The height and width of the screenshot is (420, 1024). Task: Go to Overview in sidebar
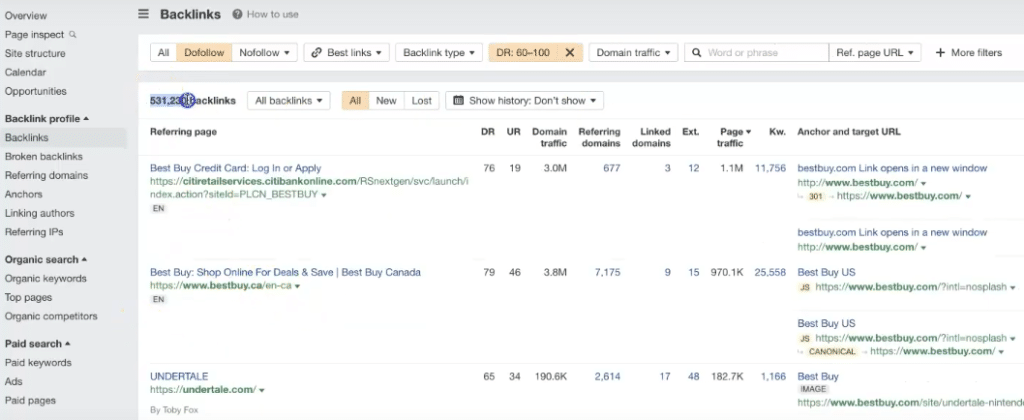(x=25, y=16)
